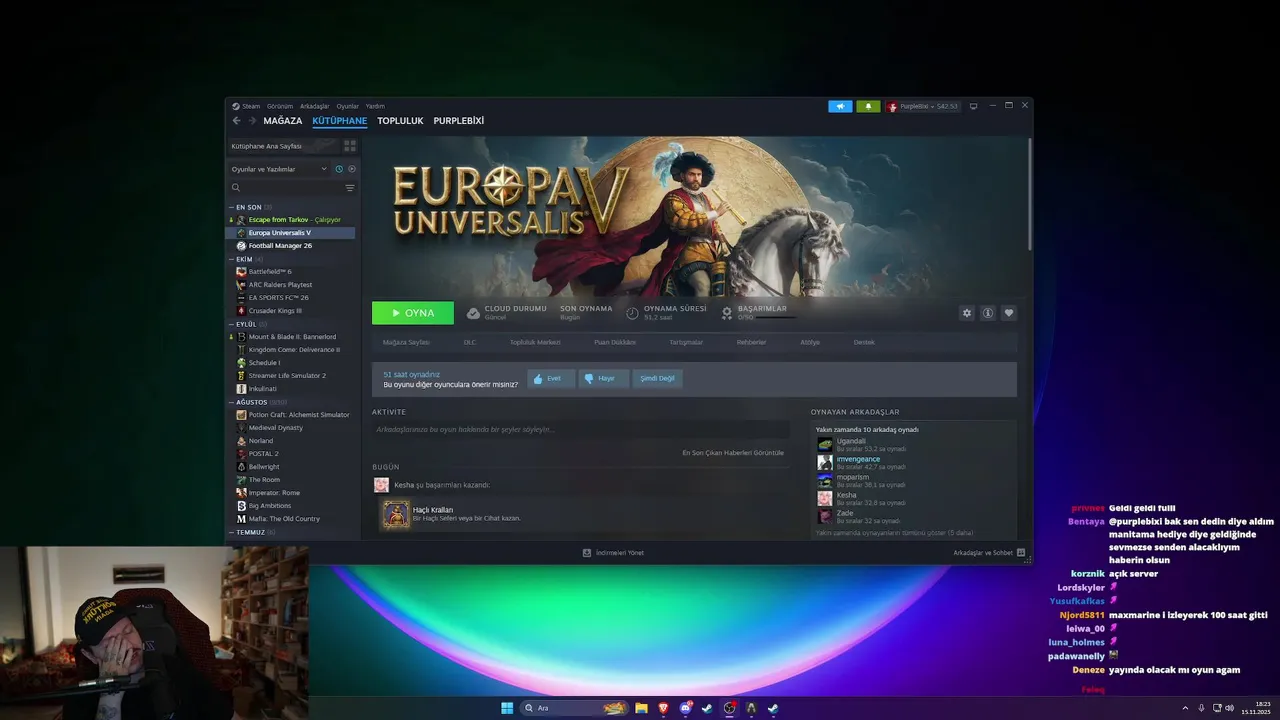The width and height of the screenshot is (1280, 720).
Task: Click the Hacı Kralları achievement icon
Action: [397, 515]
